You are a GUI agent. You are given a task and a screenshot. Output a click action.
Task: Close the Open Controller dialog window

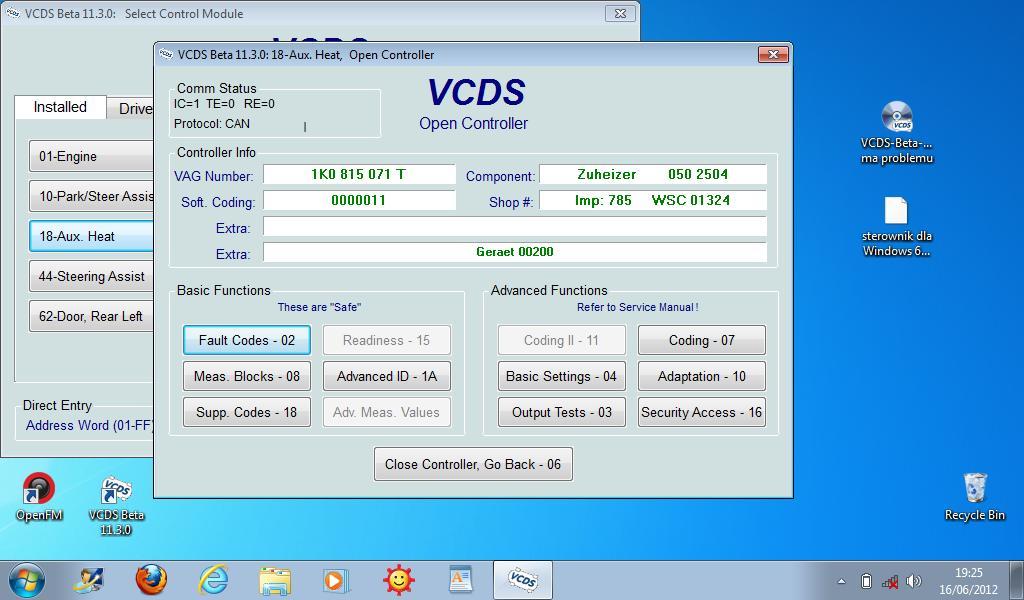[x=773, y=54]
